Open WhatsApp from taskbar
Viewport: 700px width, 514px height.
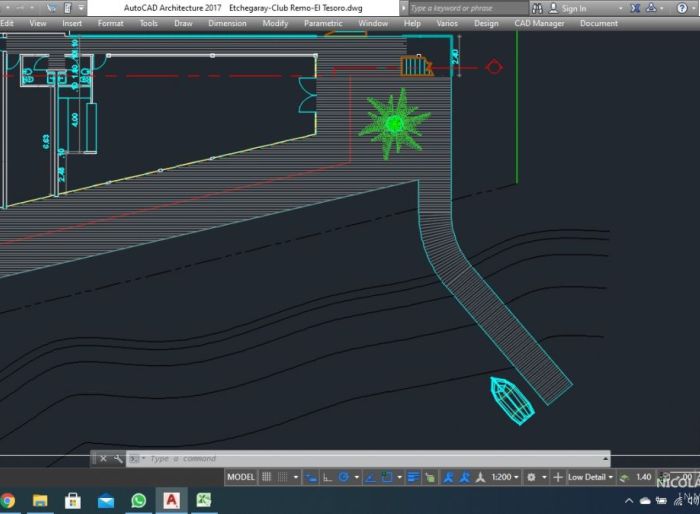pyautogui.click(x=138, y=501)
